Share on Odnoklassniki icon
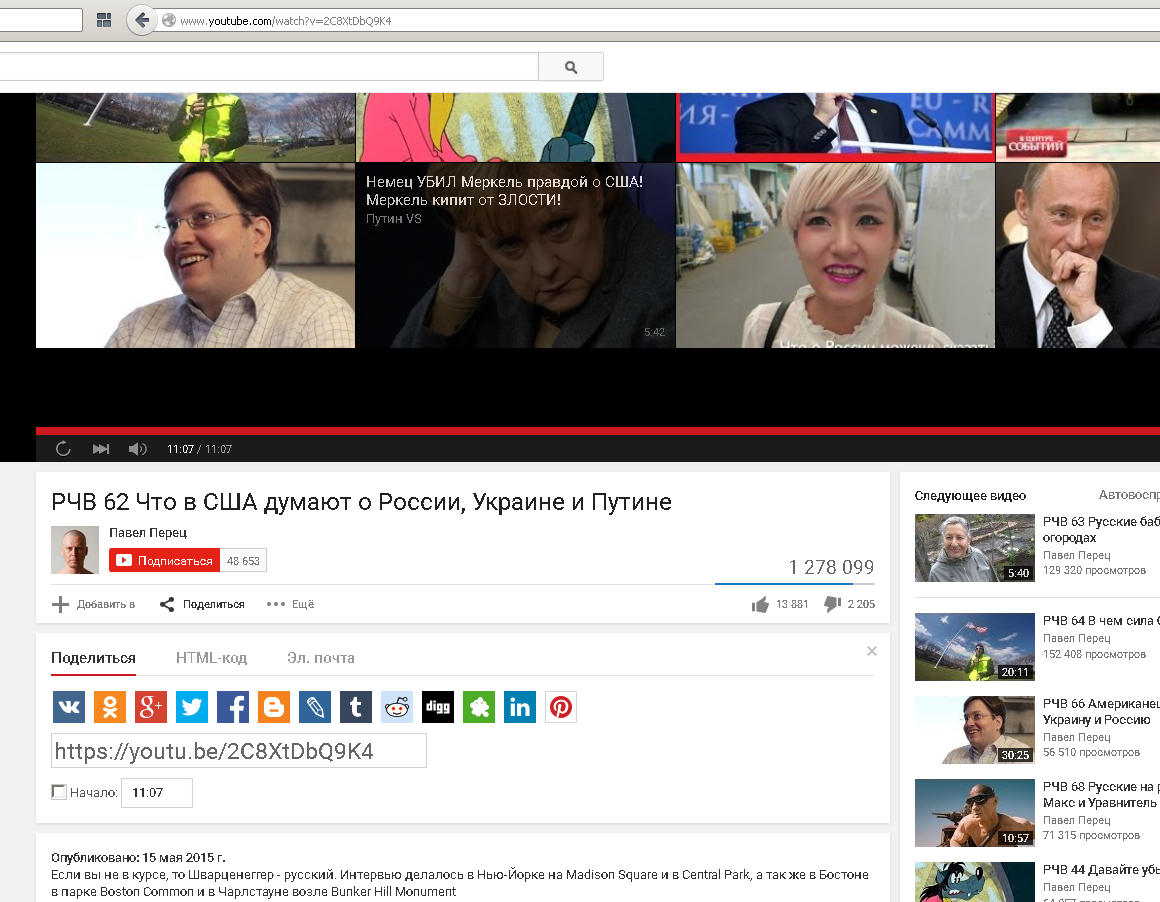This screenshot has height=902, width=1160. [x=109, y=707]
